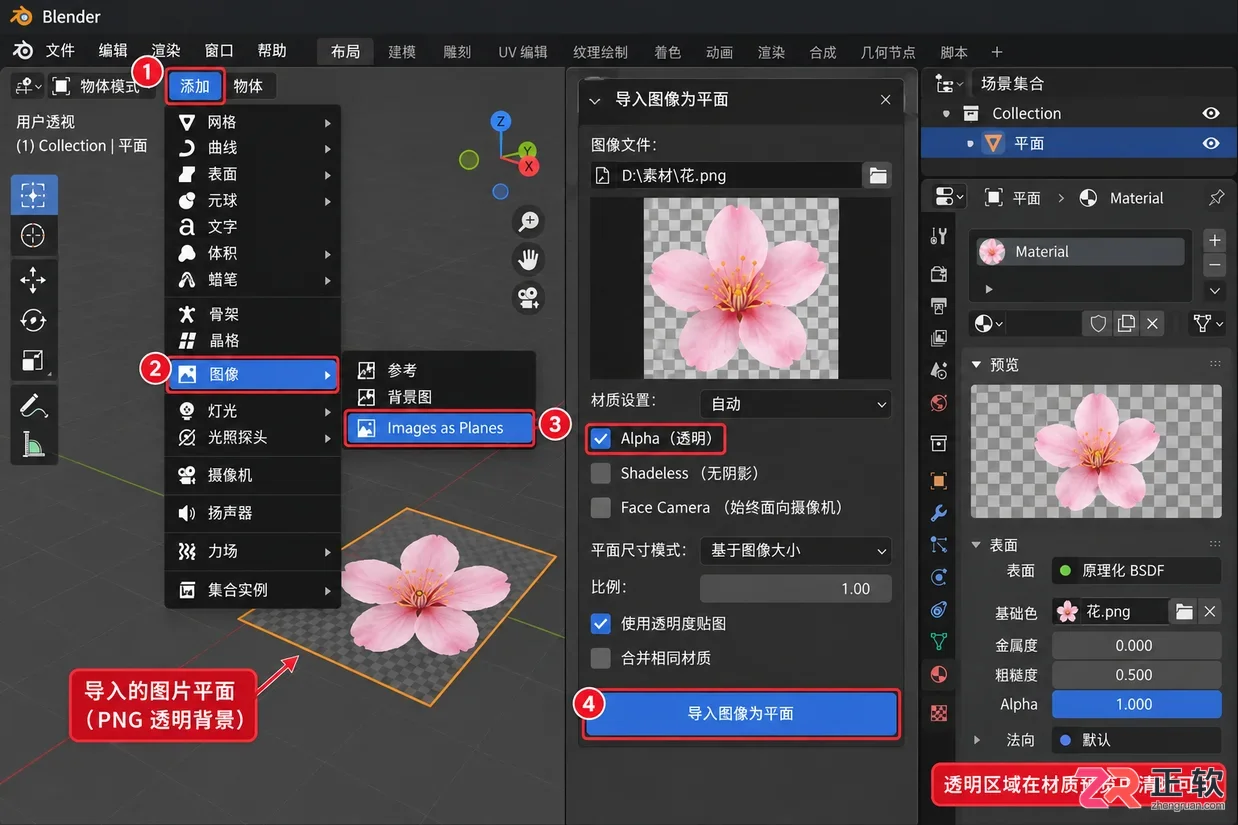Open the 添加 menu
The height and width of the screenshot is (825, 1238).
point(195,86)
